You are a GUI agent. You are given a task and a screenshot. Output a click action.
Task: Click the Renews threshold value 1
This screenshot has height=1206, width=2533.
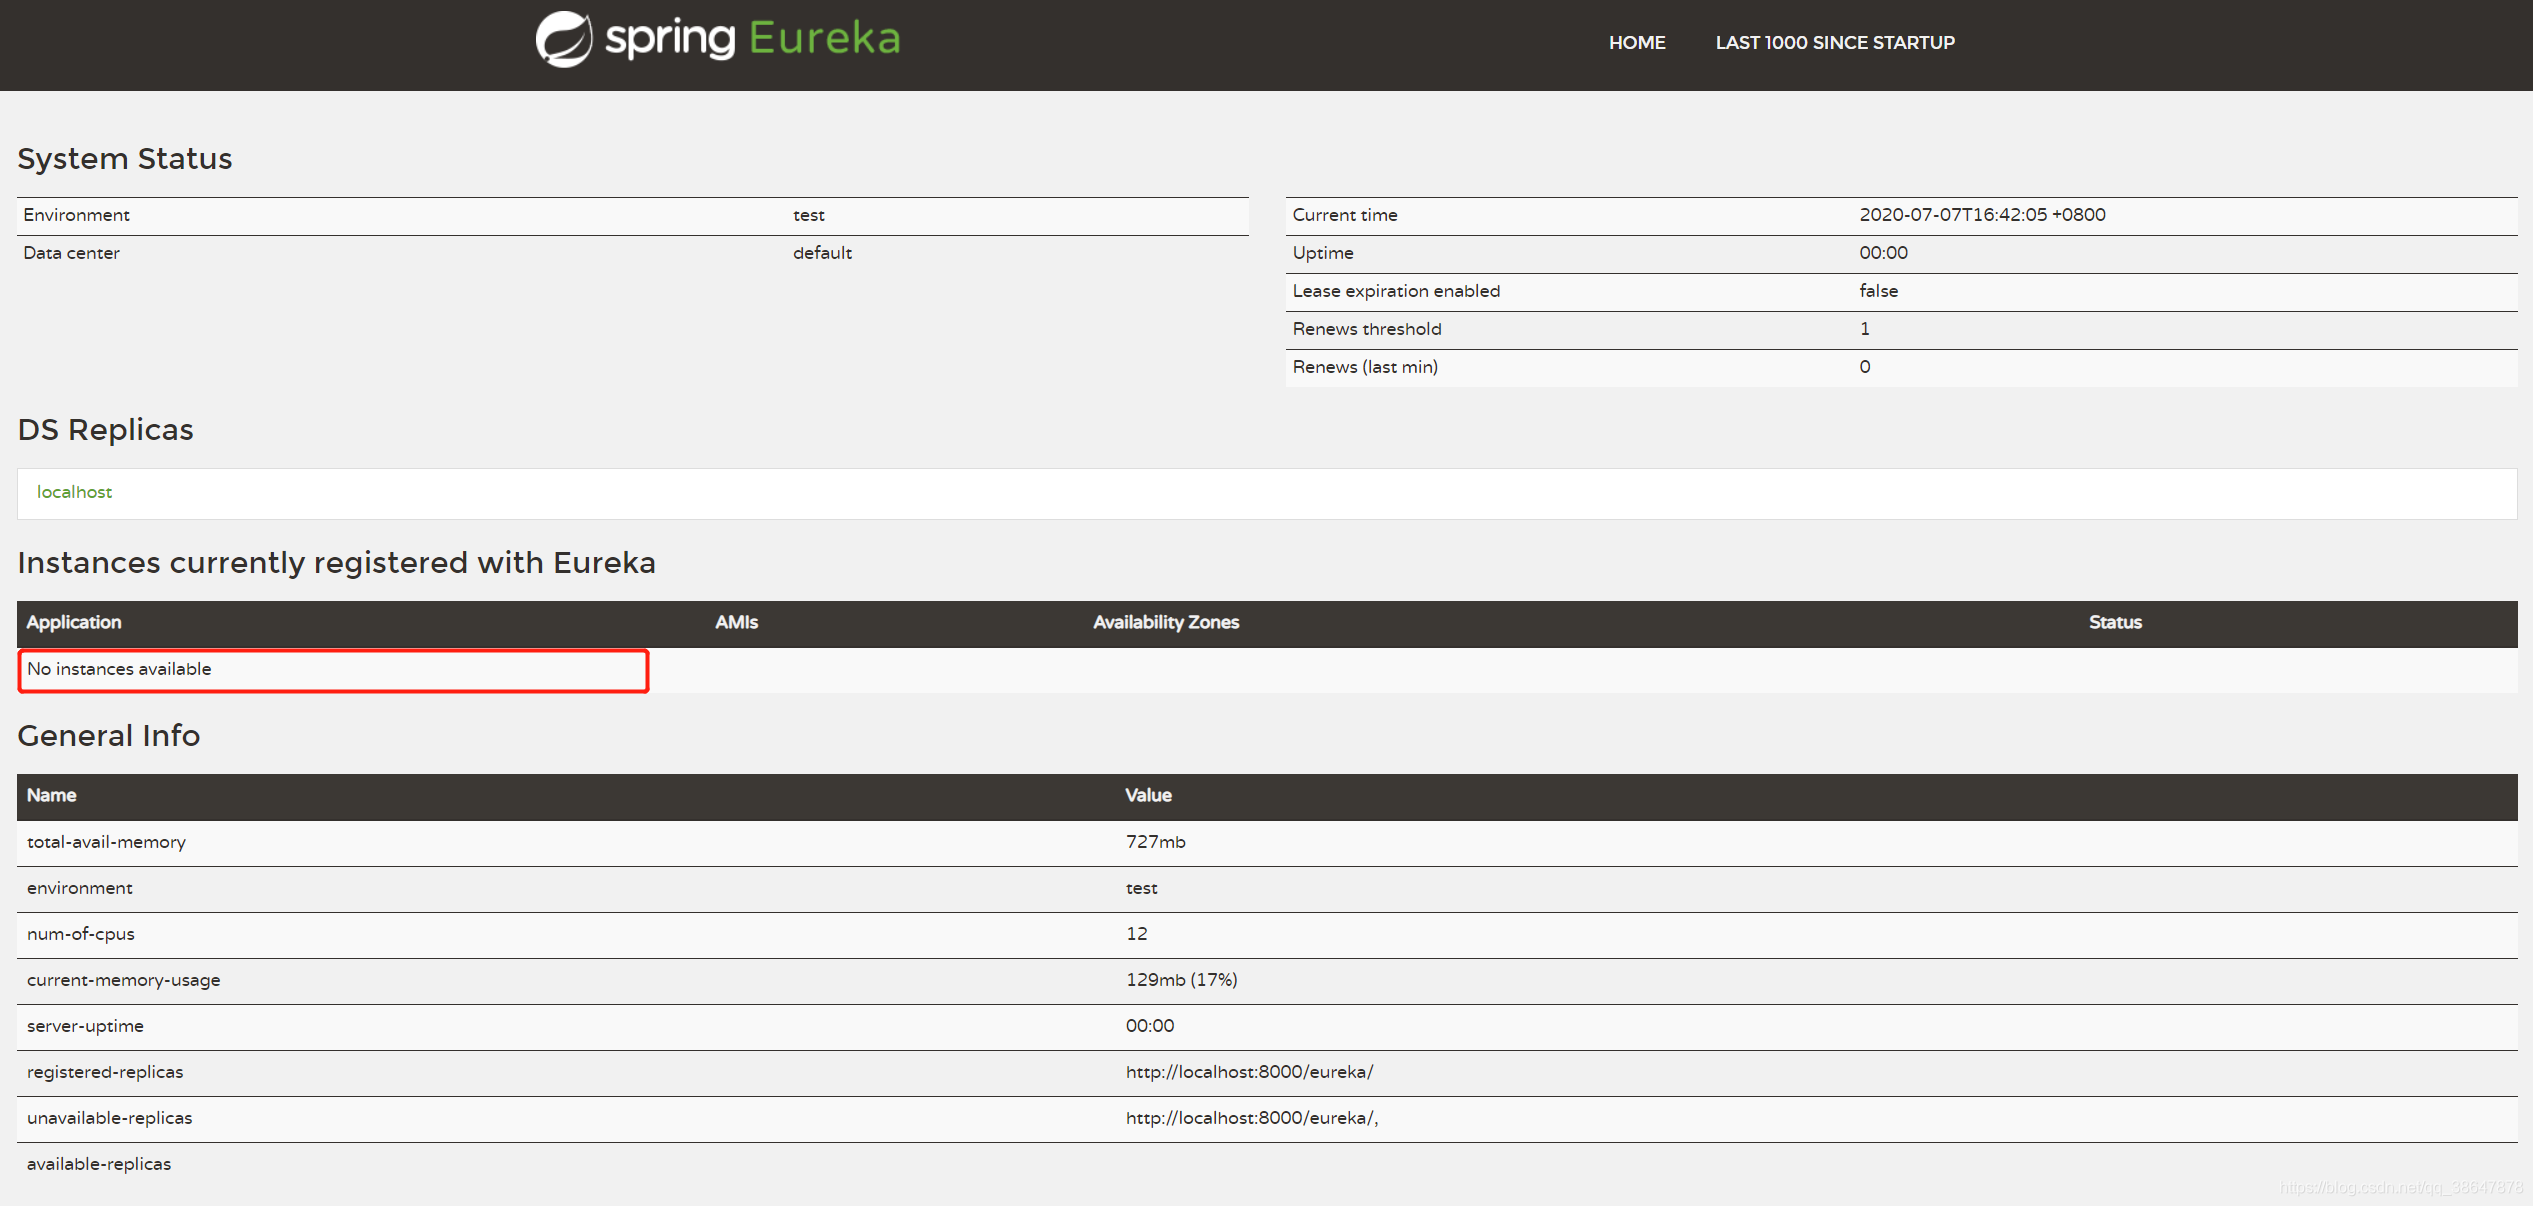(x=1864, y=329)
